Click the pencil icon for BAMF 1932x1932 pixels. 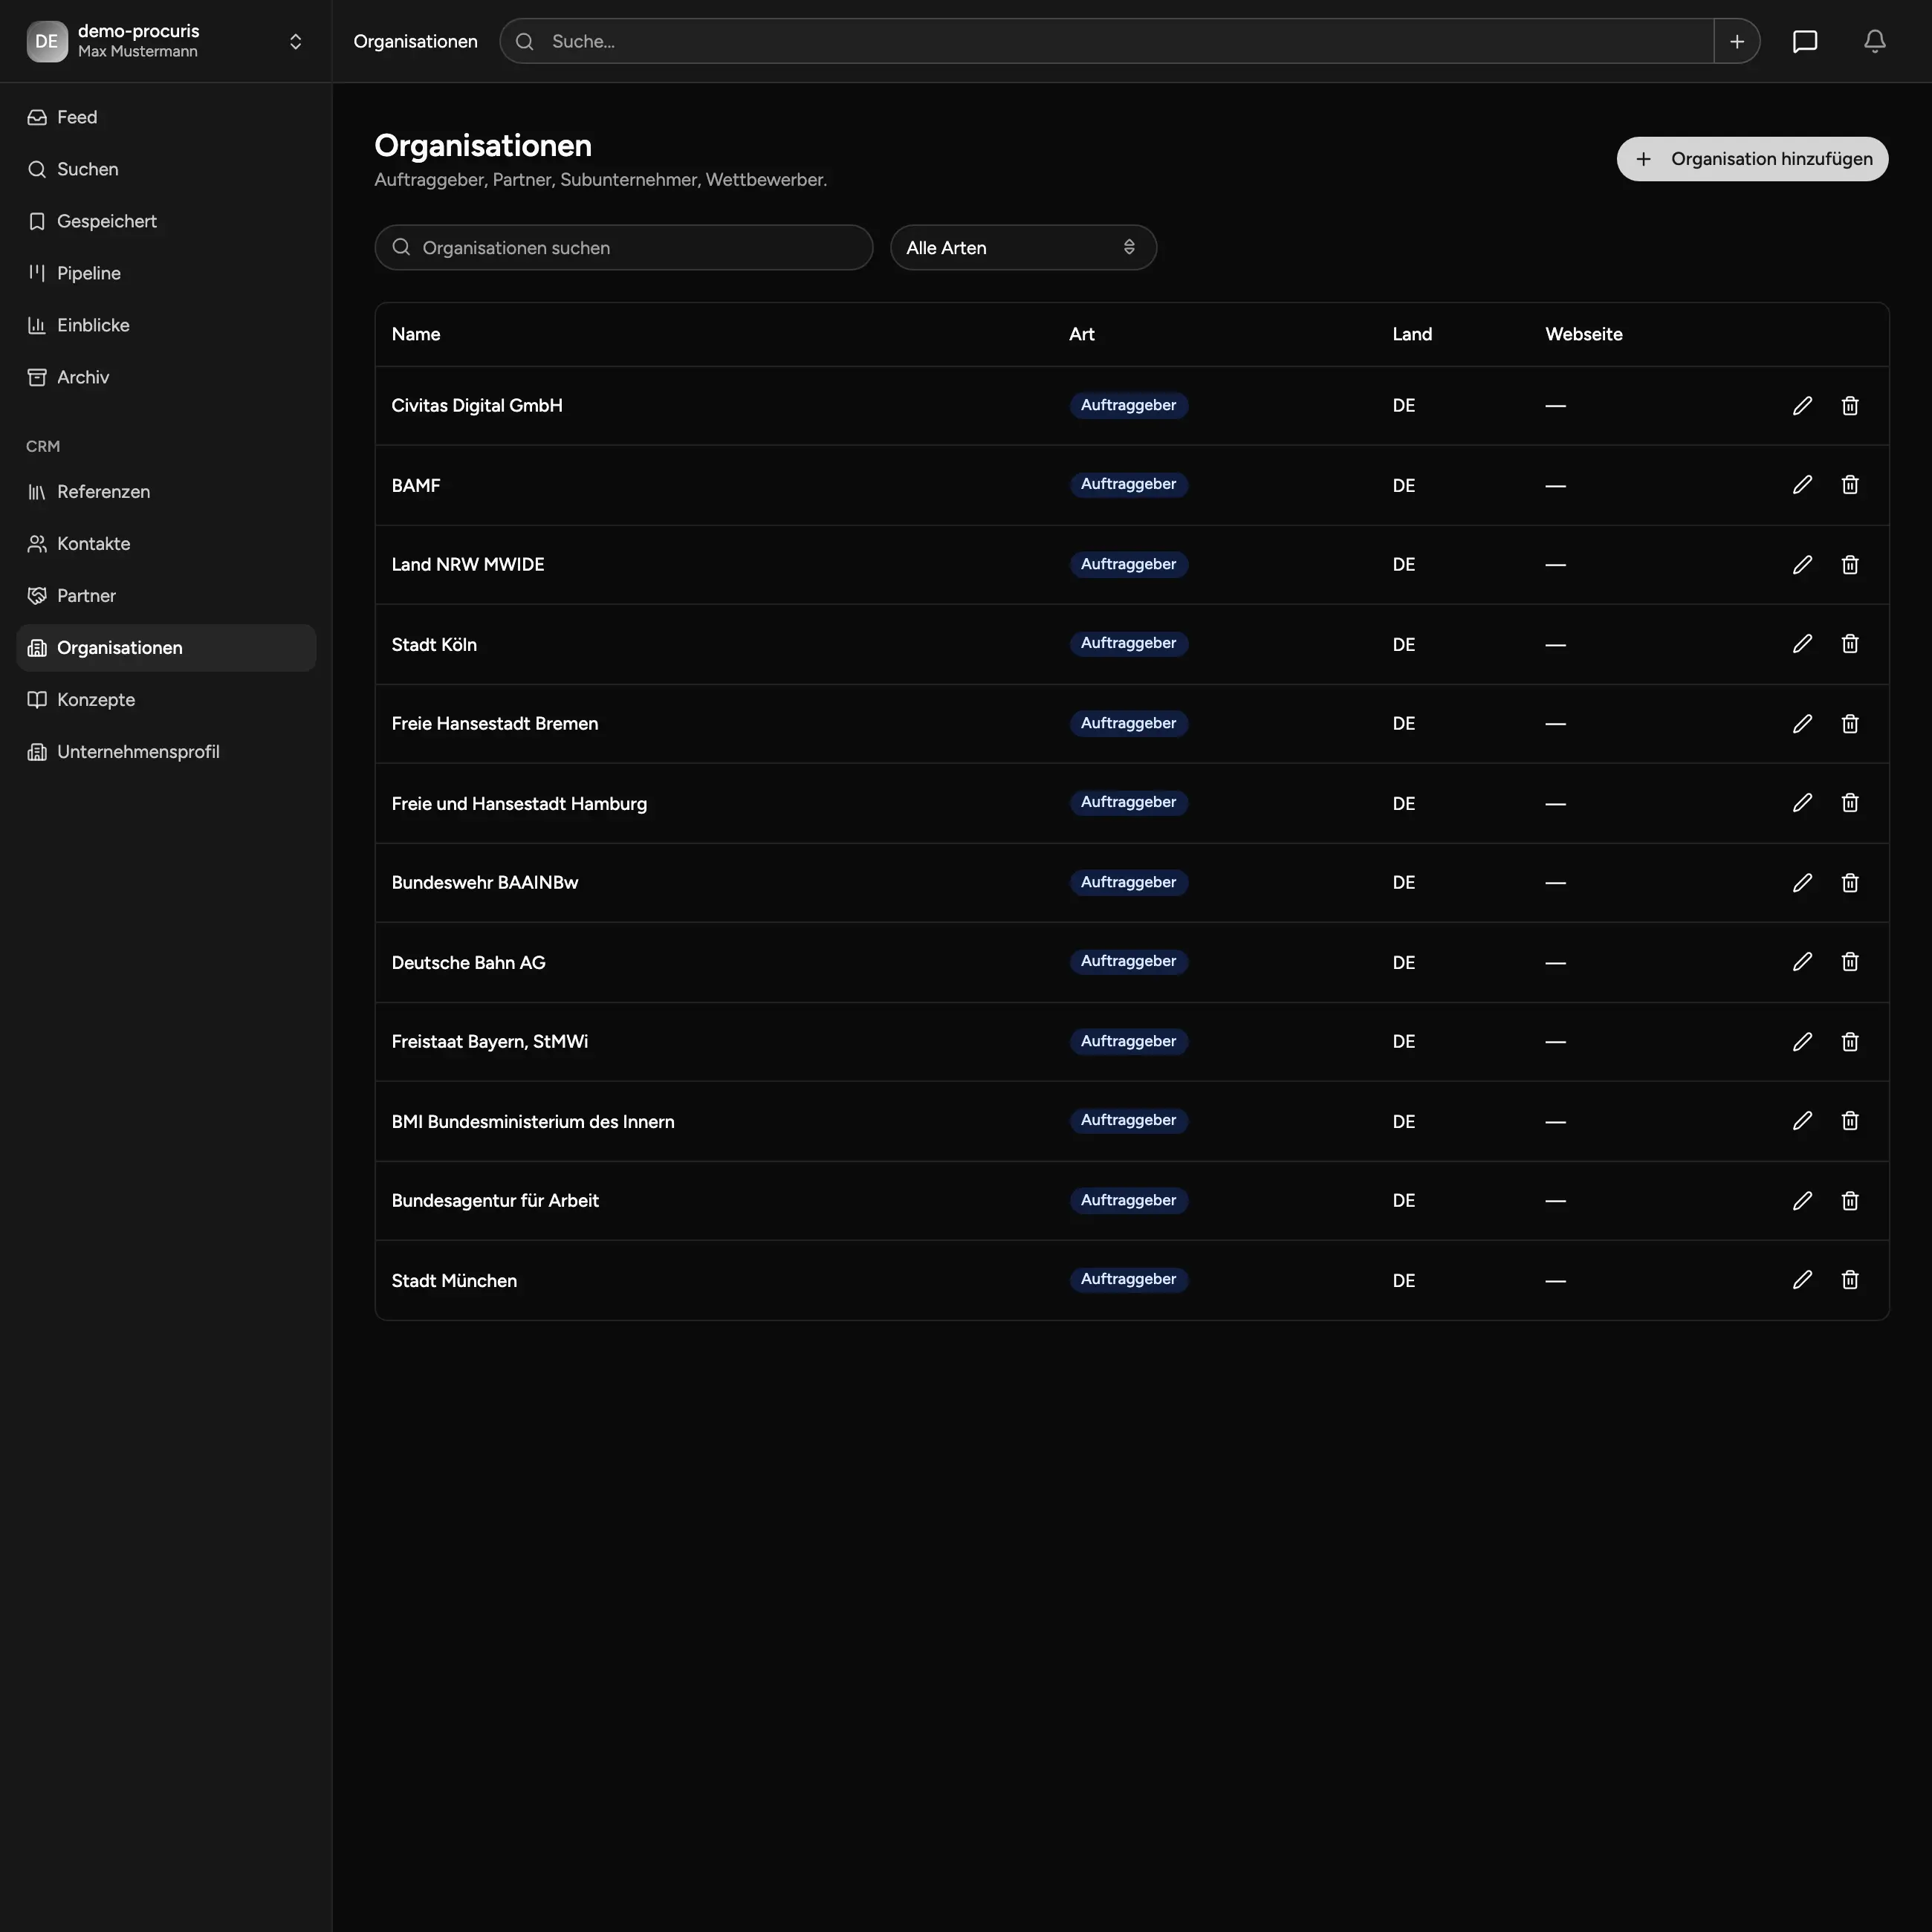pos(1802,485)
